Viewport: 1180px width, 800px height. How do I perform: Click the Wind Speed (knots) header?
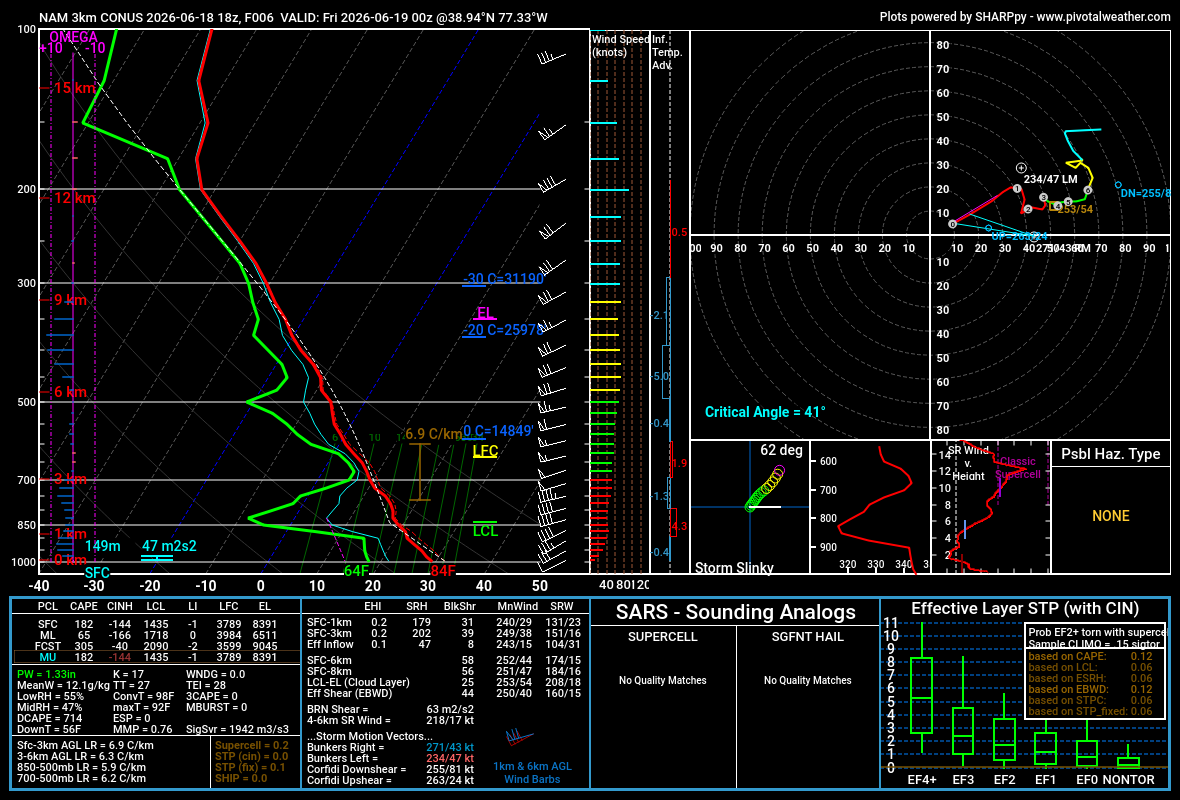click(x=620, y=46)
